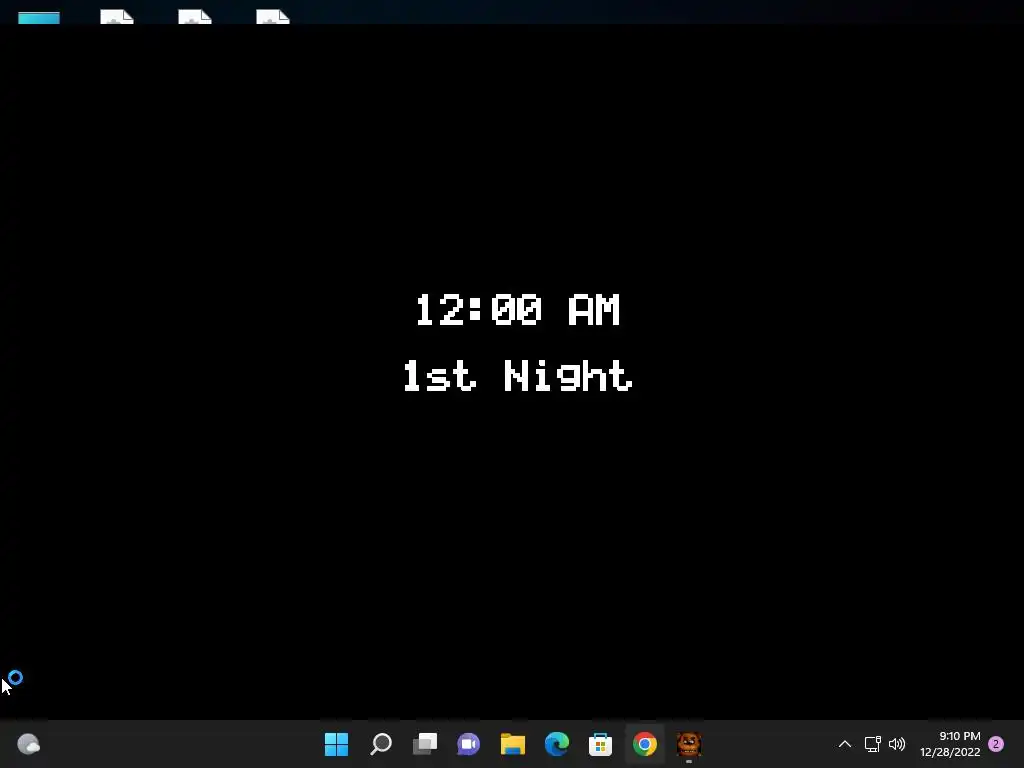Open File Explorer from taskbar

[513, 744]
